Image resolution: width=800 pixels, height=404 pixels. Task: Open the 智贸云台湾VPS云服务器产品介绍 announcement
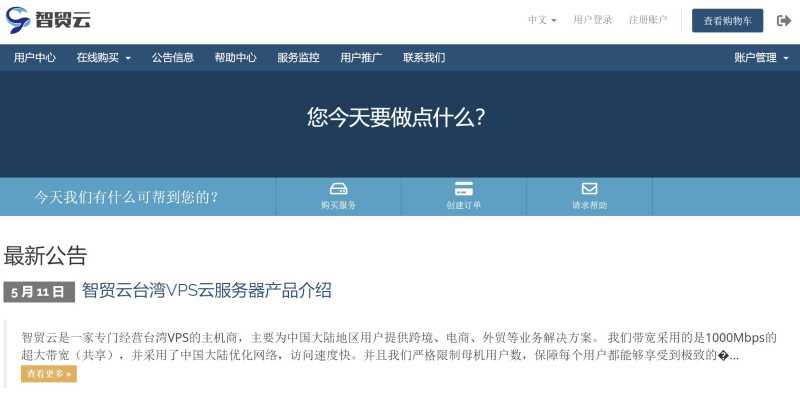pyautogui.click(x=207, y=291)
